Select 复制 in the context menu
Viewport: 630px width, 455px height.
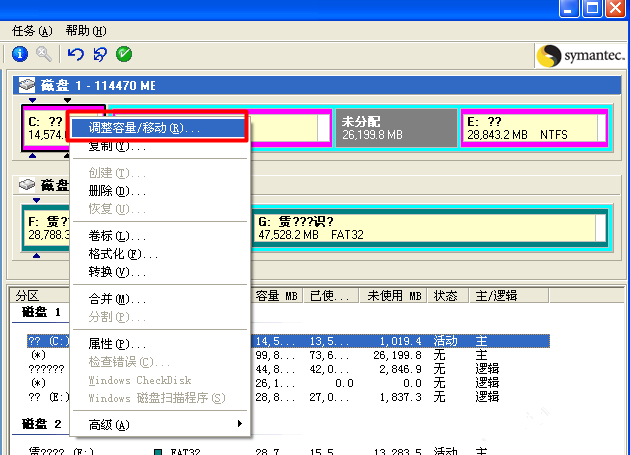pos(117,146)
